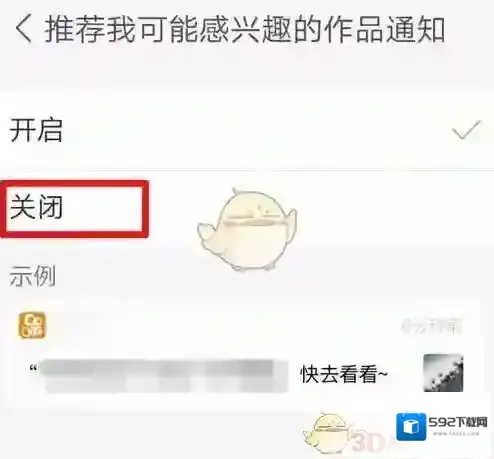Tap the back arrow in the header
This screenshot has width=494, height=459.
(24, 30)
